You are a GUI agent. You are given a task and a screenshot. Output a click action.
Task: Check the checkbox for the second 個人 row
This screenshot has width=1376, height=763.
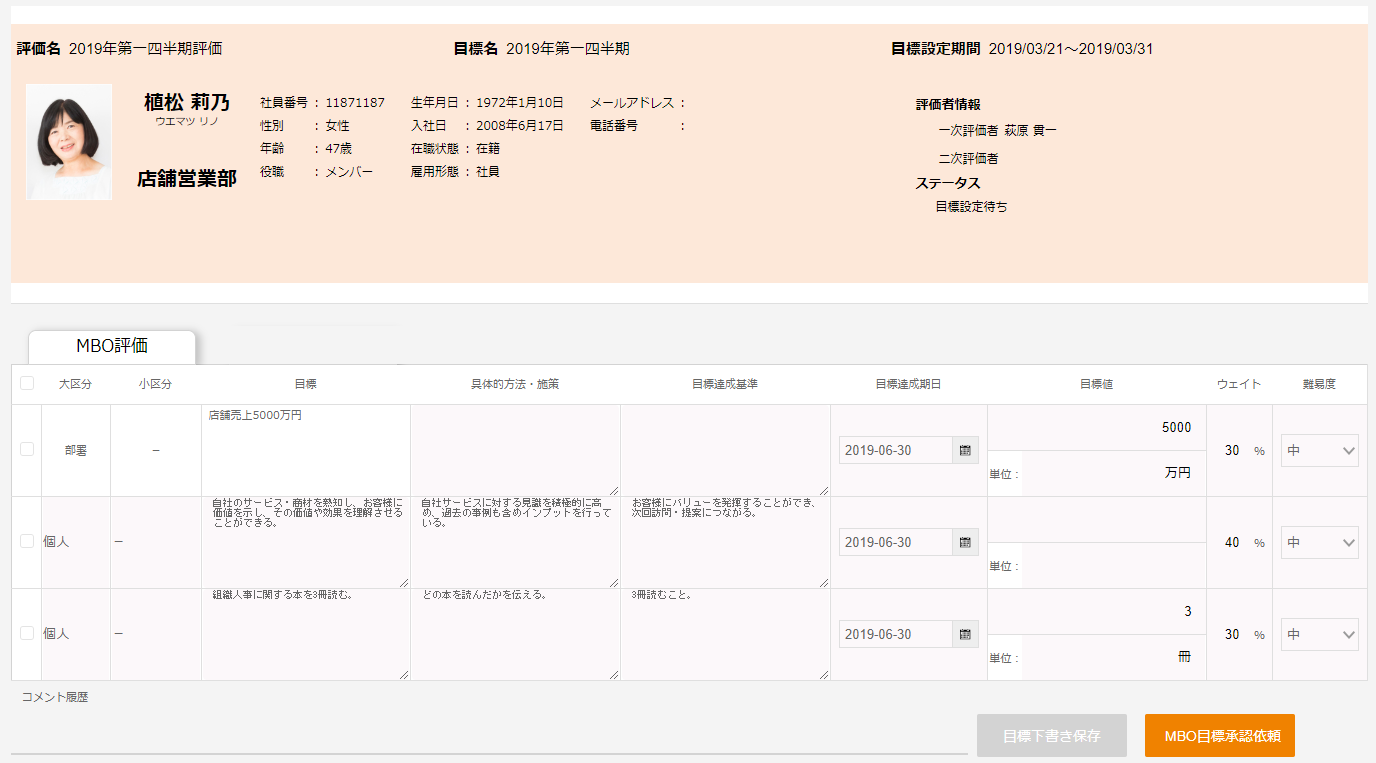coord(27,633)
